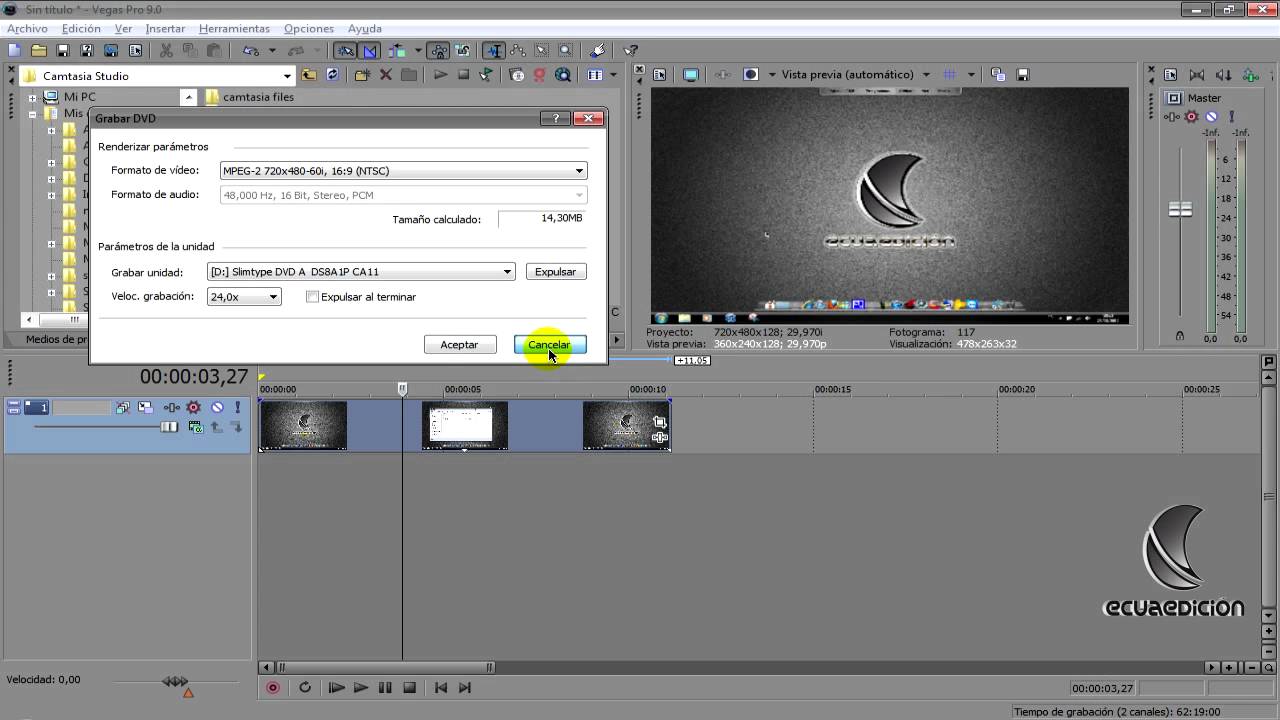
Task: Click explorer Up one level icon
Action: coord(309,75)
